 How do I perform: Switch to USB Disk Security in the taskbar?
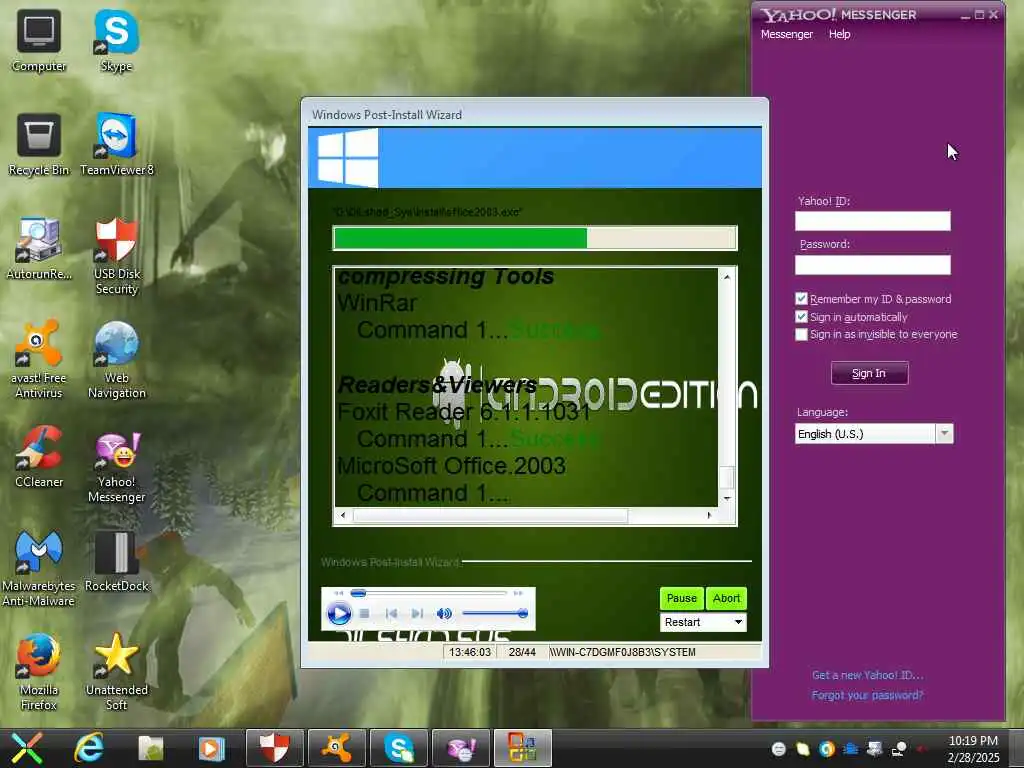tap(274, 748)
